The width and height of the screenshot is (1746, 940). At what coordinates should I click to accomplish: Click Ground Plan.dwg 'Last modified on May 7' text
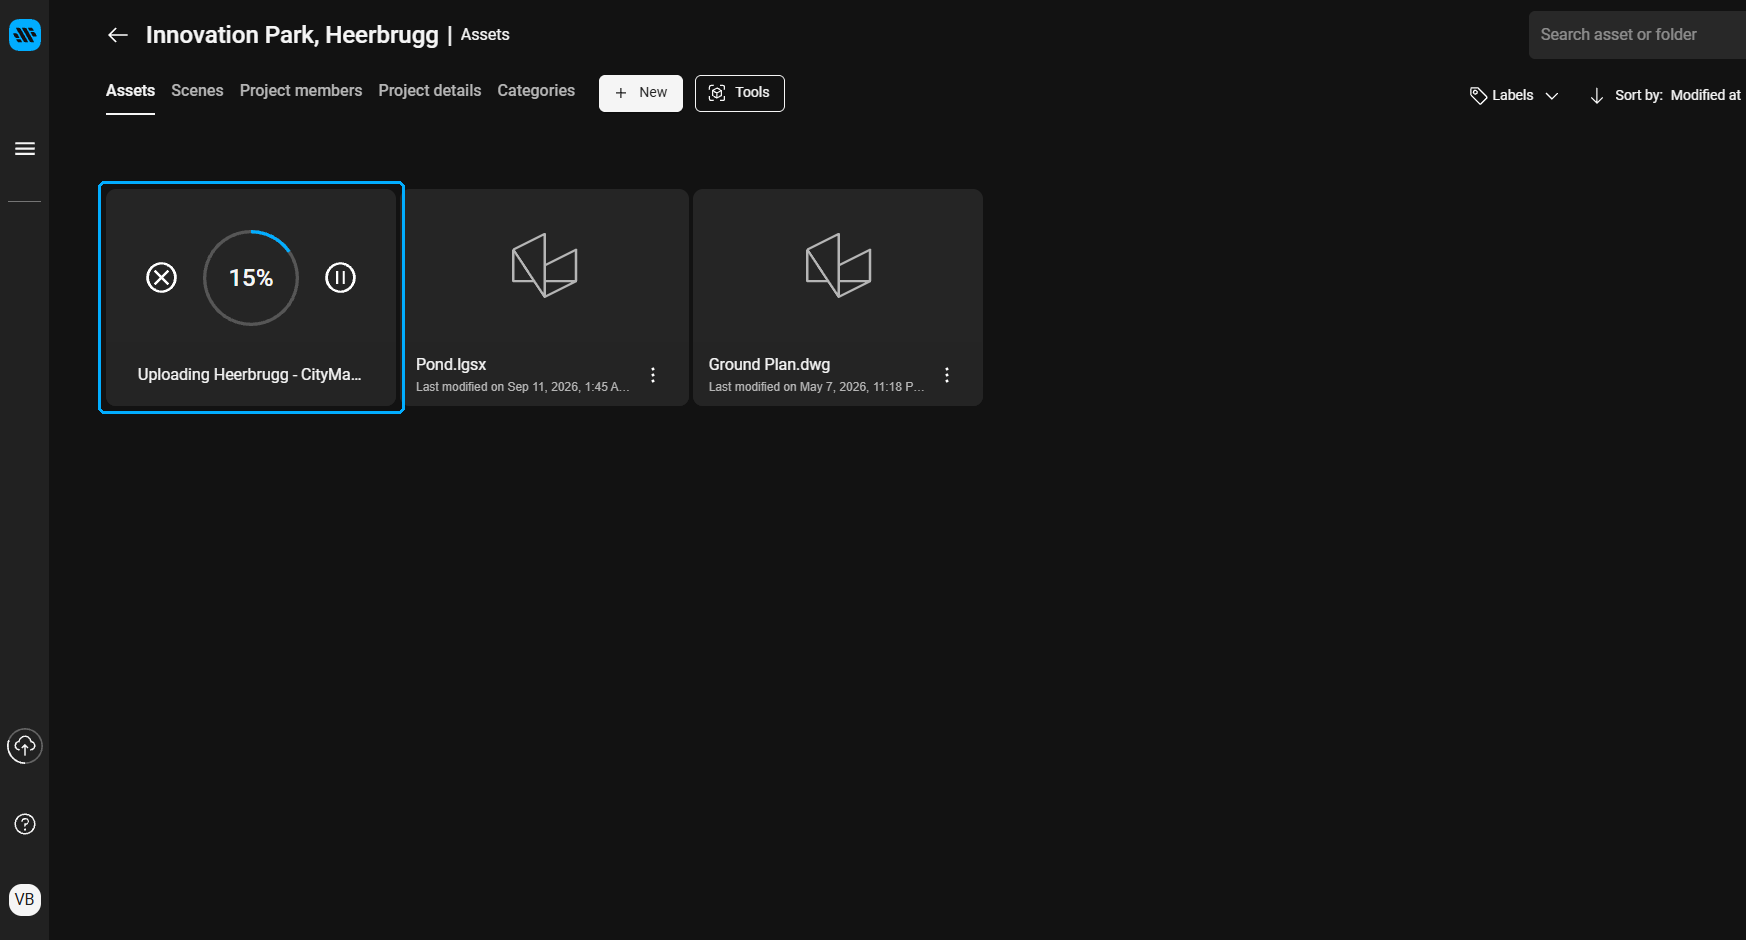coord(817,387)
